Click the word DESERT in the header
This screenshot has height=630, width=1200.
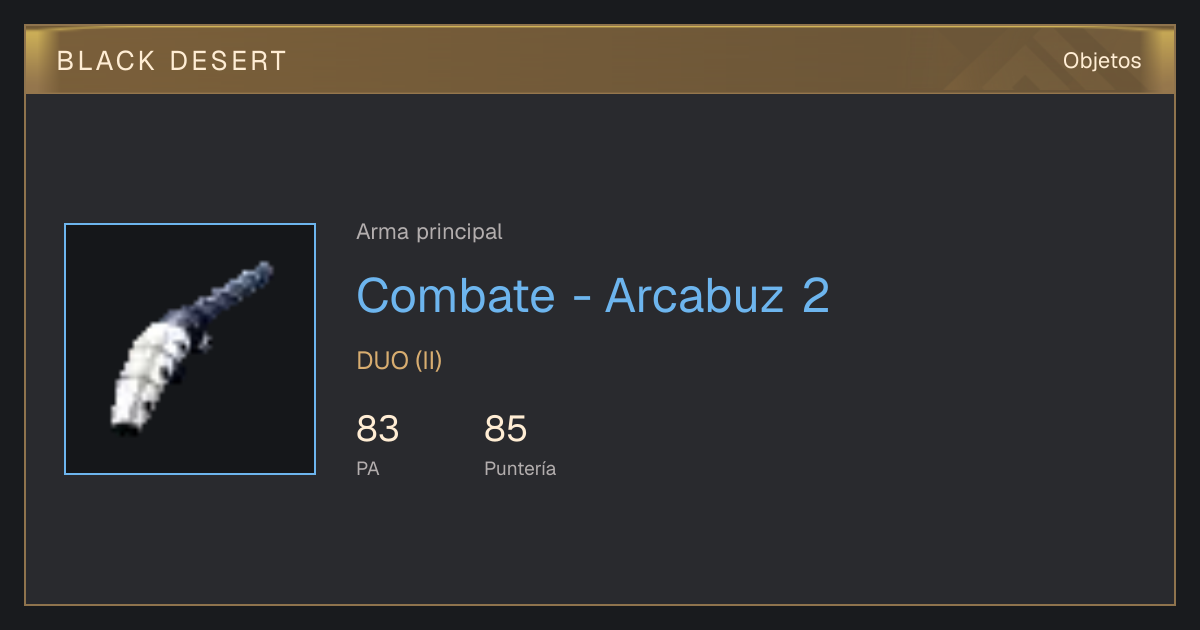[229, 61]
